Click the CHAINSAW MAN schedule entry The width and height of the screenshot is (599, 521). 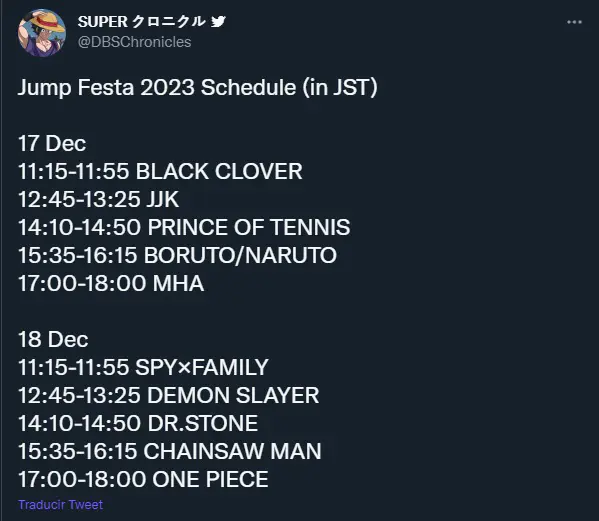(170, 451)
